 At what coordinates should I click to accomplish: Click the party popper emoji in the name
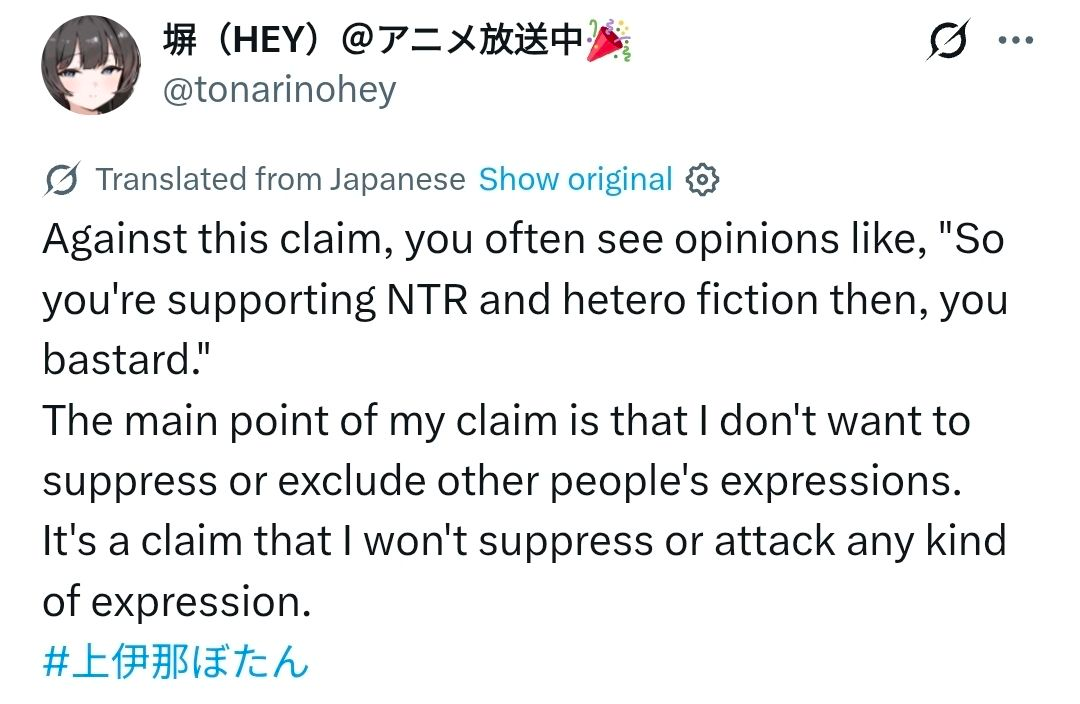609,41
